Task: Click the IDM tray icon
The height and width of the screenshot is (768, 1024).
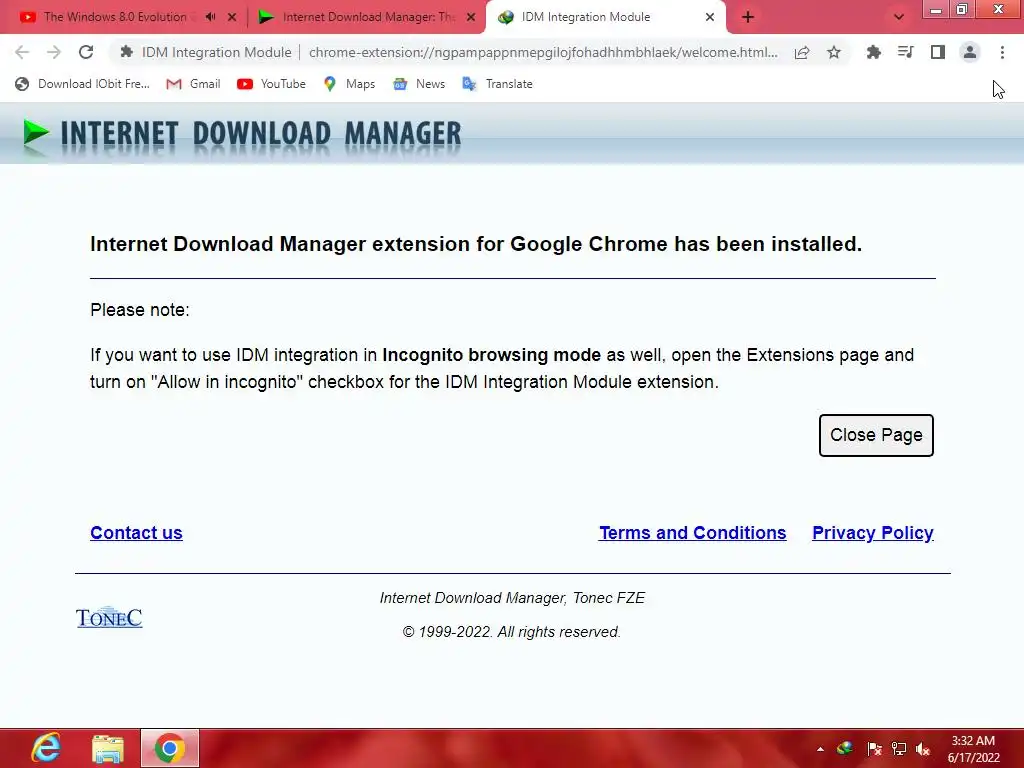Action: [844, 748]
